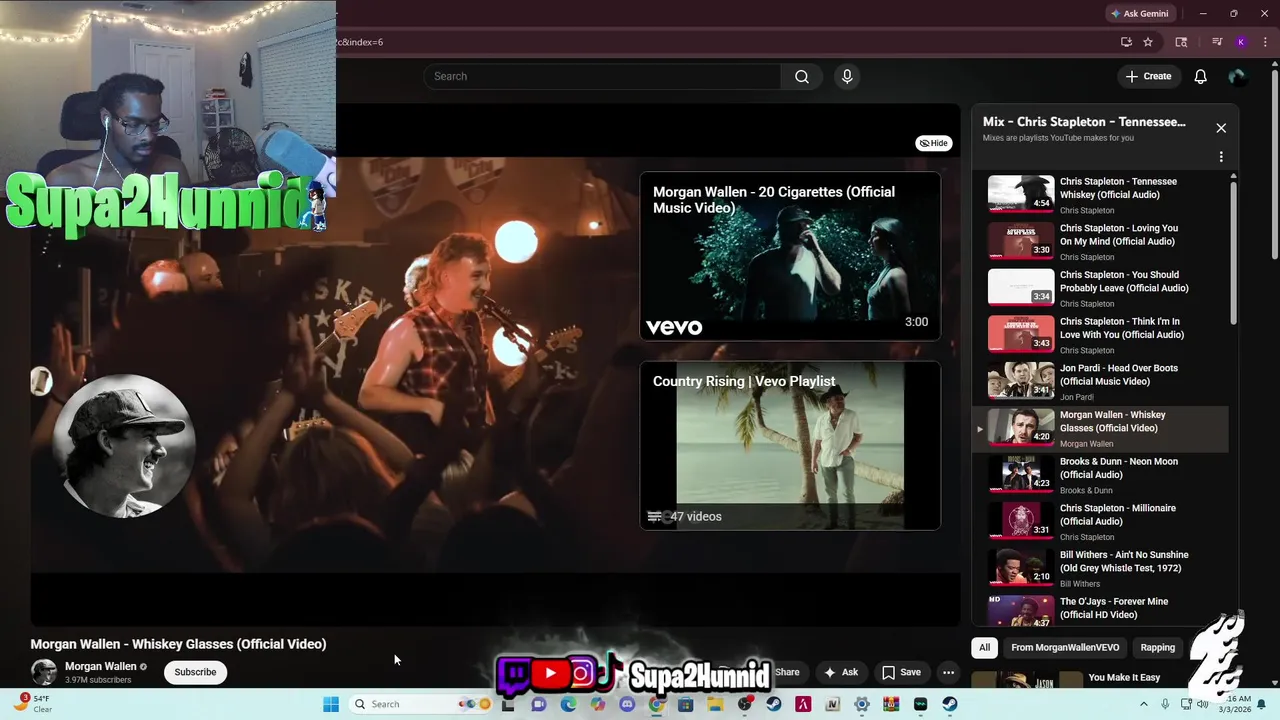The width and height of the screenshot is (1280, 720).
Task: Play Brooks & Dunn Neon Moon
Action: (x=1100, y=475)
